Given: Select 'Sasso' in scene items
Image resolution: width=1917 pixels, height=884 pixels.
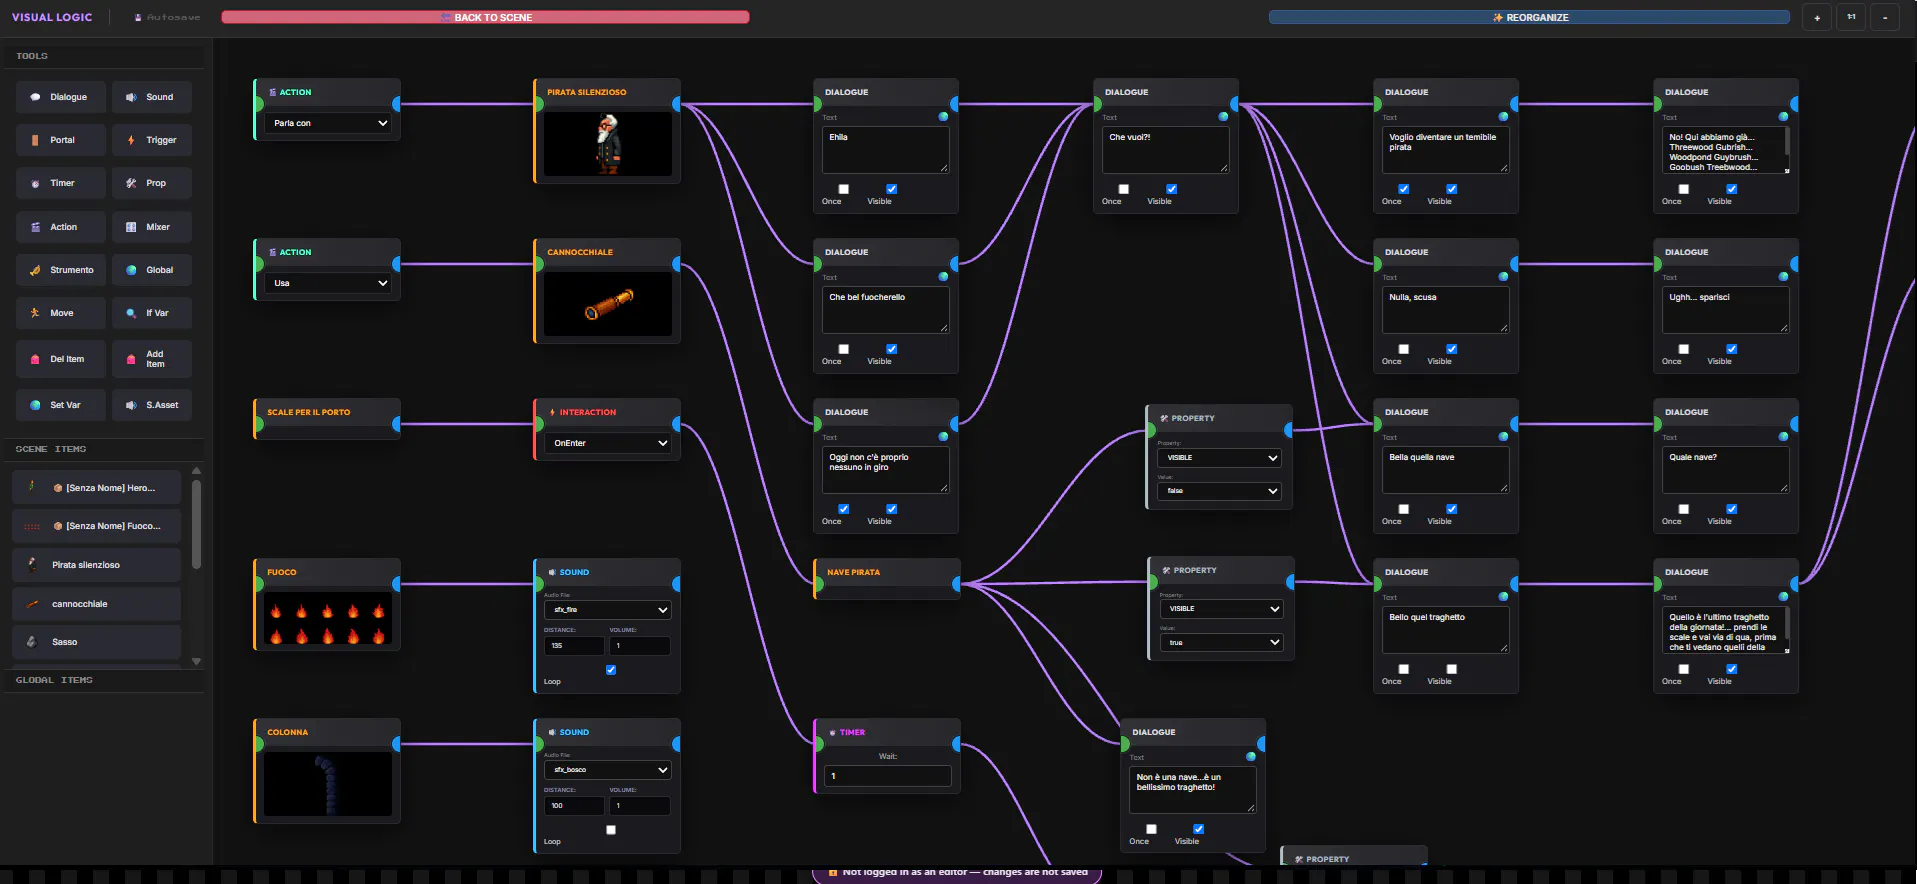Looking at the screenshot, I should tap(97, 642).
